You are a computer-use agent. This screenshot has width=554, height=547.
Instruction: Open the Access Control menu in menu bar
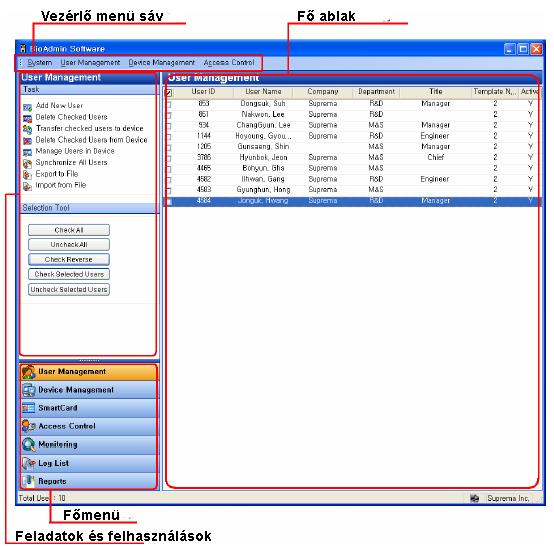(229, 63)
